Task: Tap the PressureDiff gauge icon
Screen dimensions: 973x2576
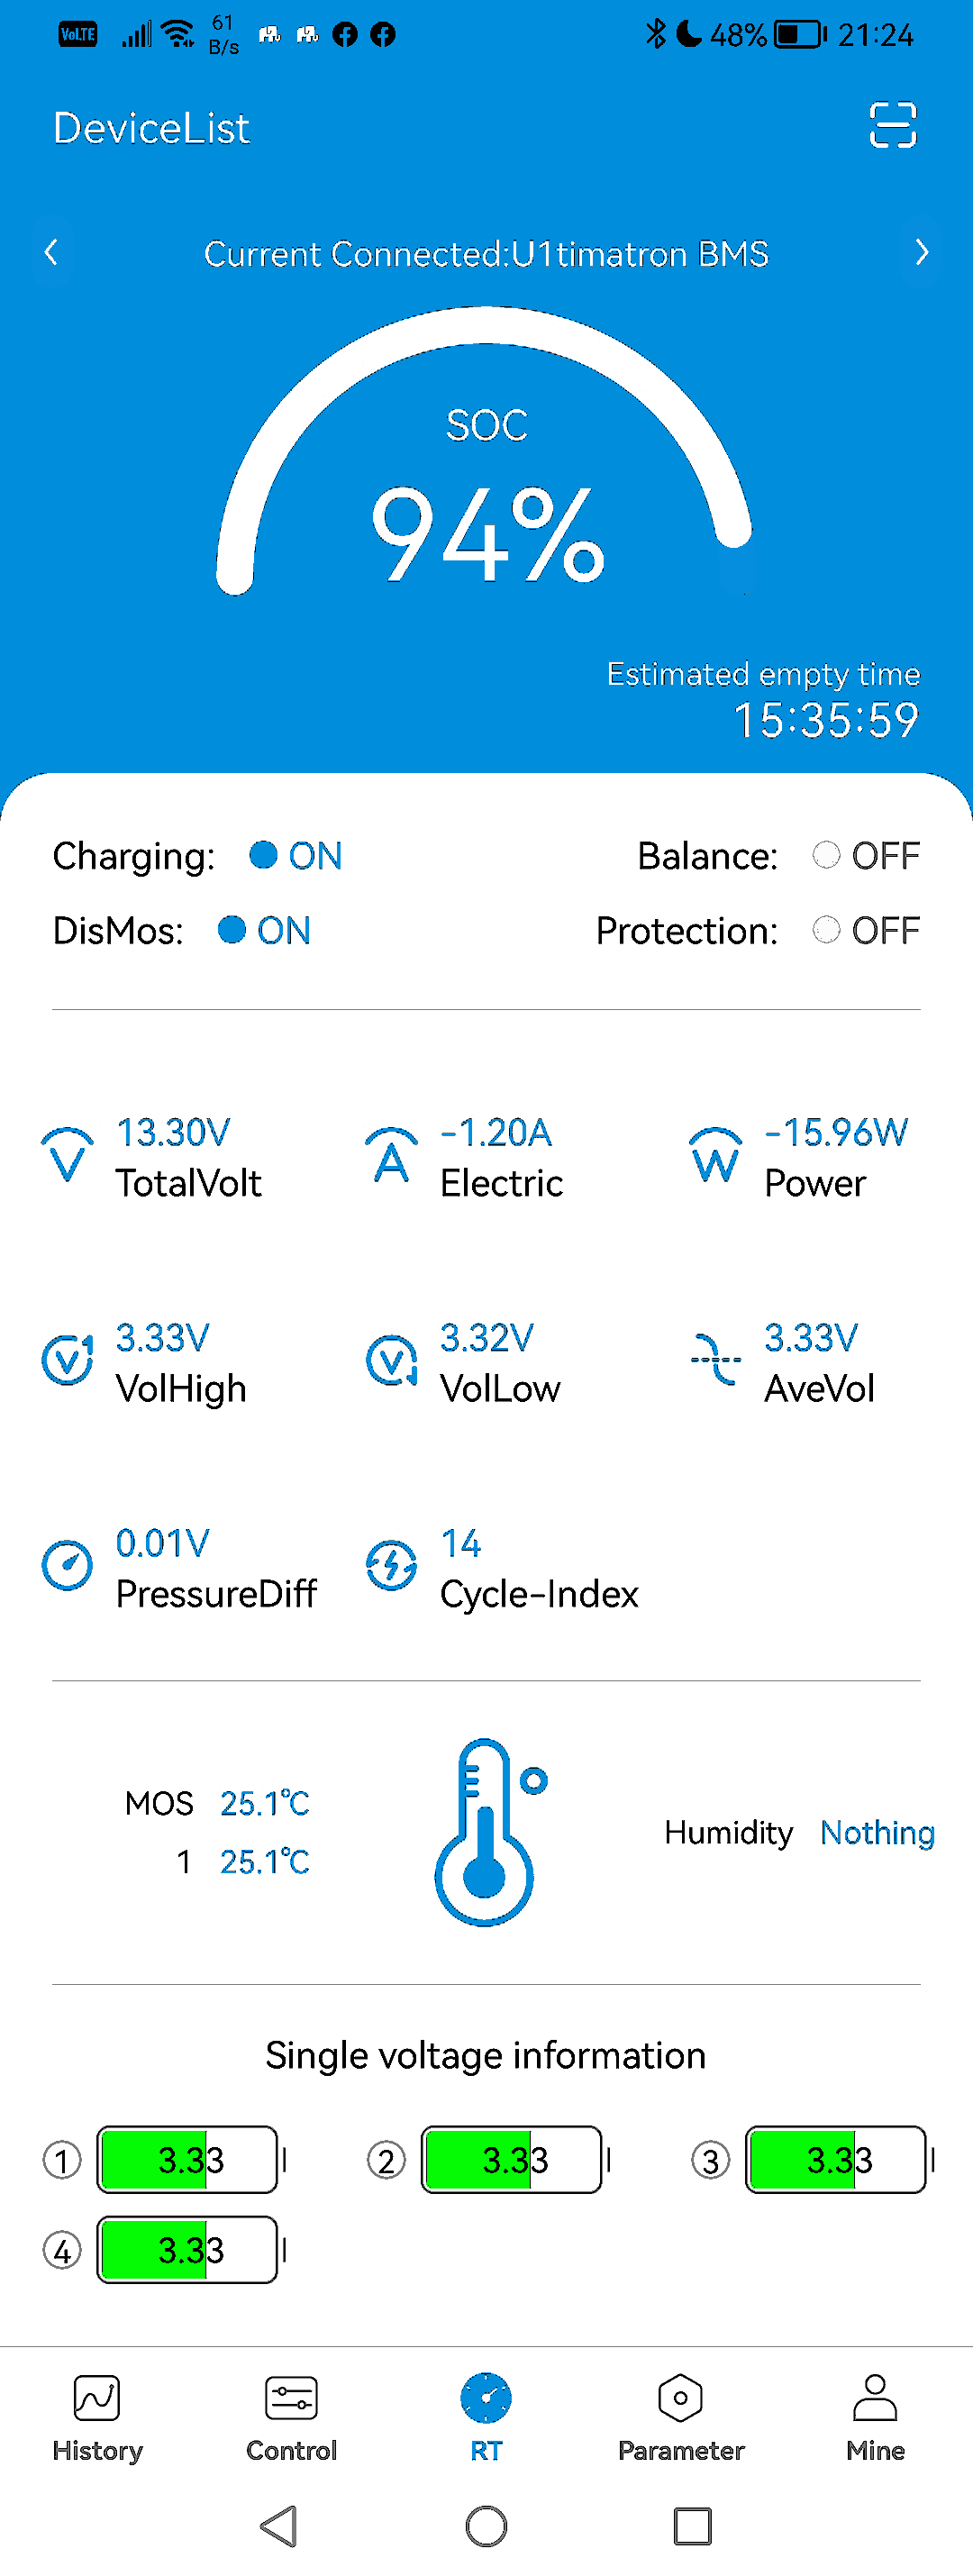Action: tap(67, 1565)
